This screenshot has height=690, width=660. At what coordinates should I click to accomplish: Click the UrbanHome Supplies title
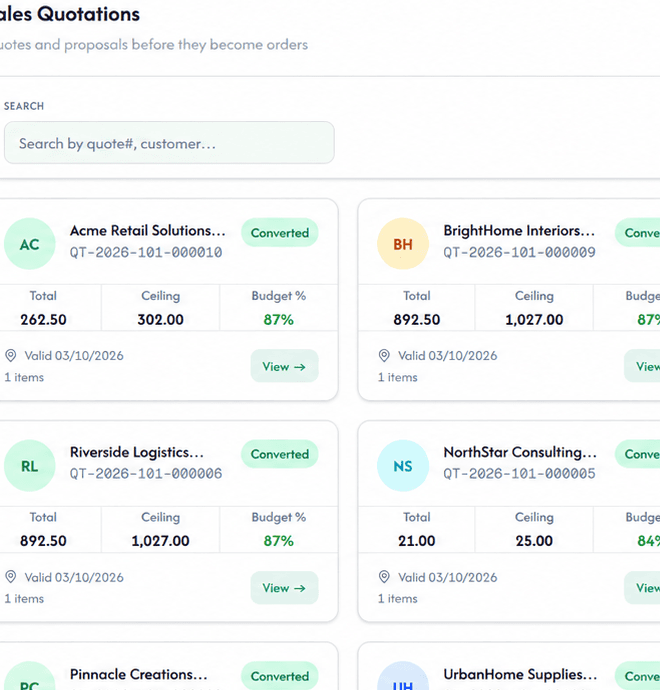pyautogui.click(x=520, y=674)
